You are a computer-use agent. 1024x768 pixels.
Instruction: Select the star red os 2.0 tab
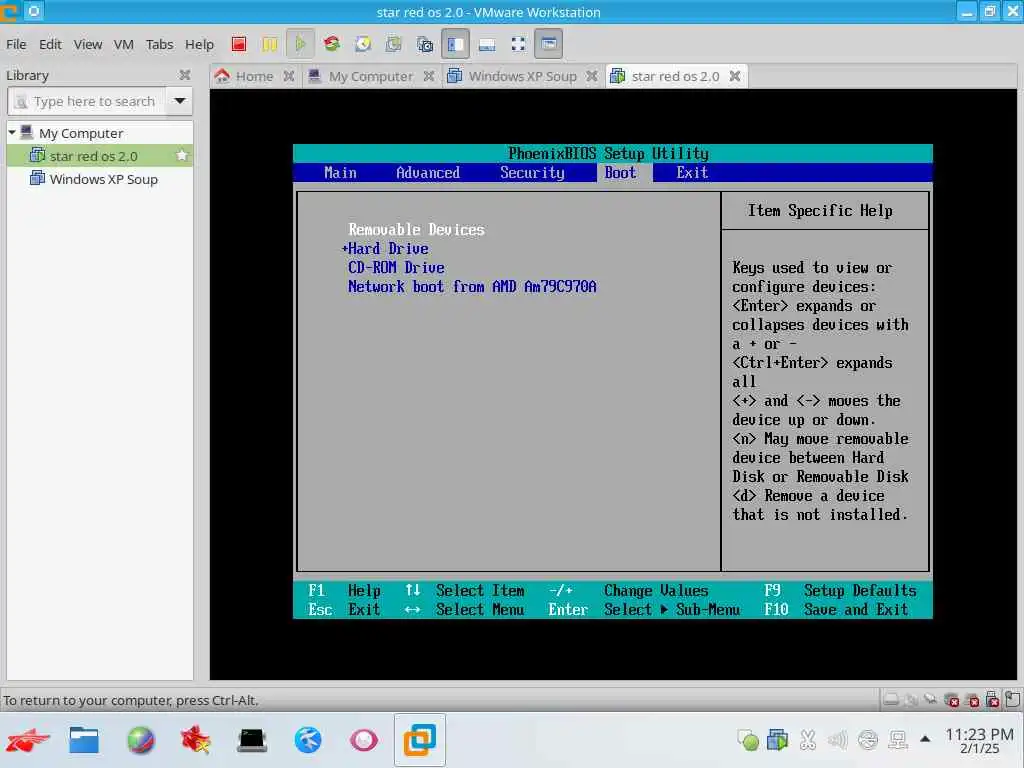point(675,76)
